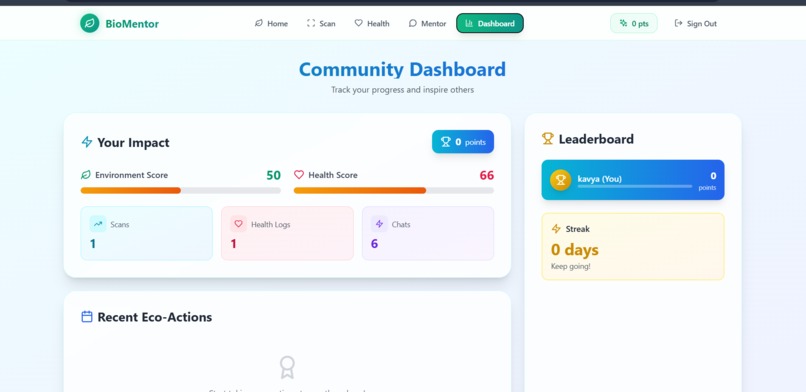806x392 pixels.
Task: Click the Environment Score value 50
Action: (x=273, y=175)
